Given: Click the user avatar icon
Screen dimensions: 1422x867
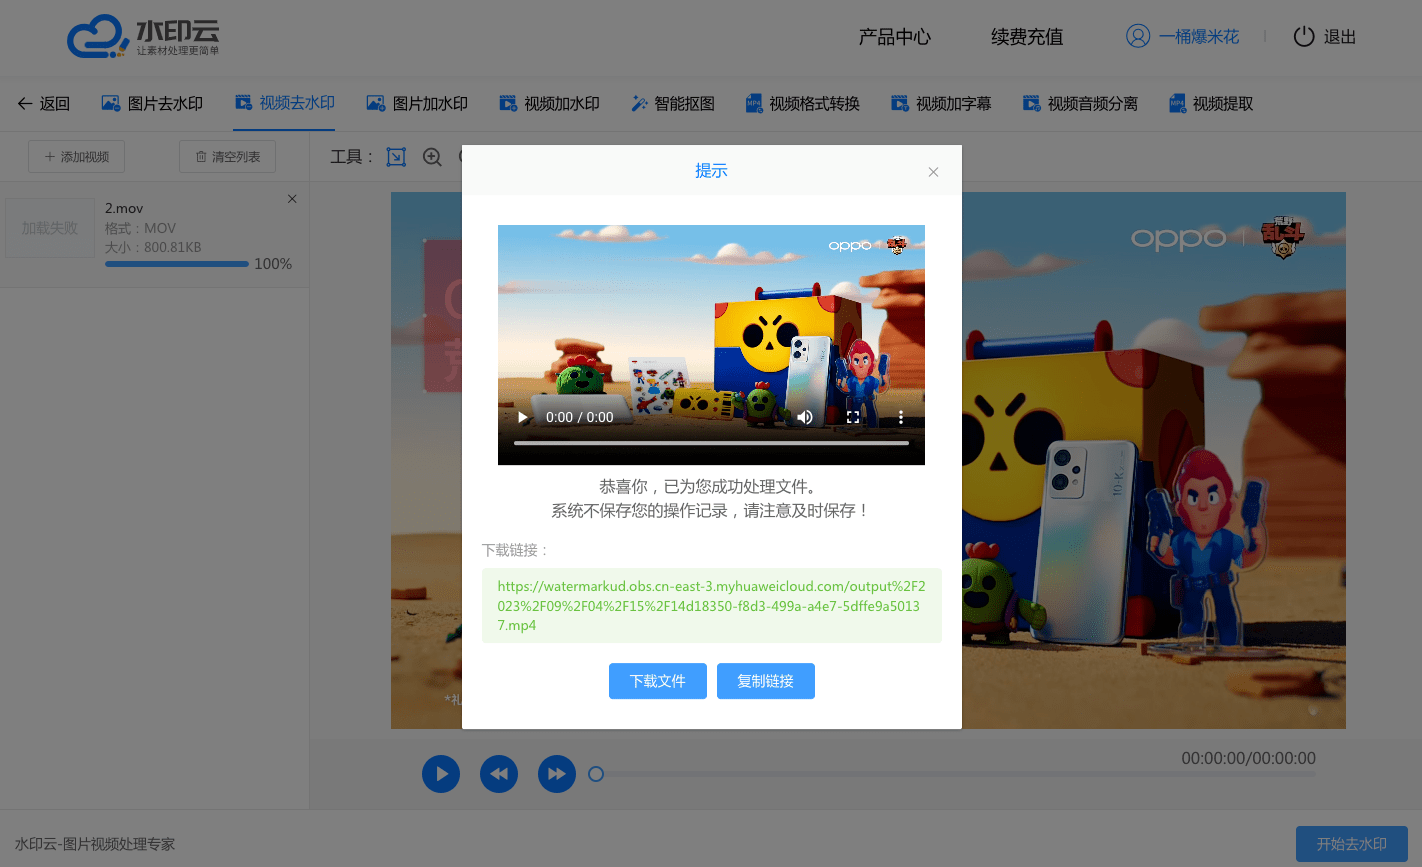Looking at the screenshot, I should click(1138, 36).
